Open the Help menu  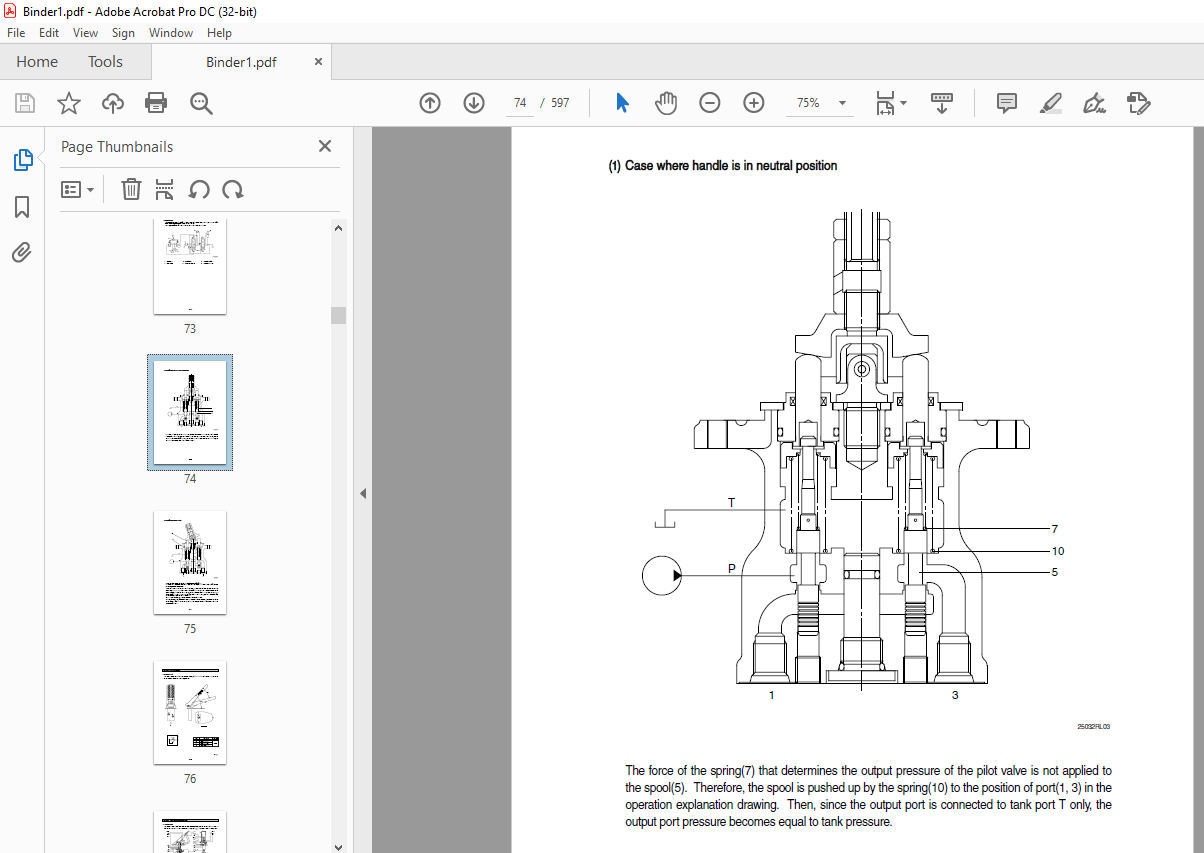coord(219,33)
